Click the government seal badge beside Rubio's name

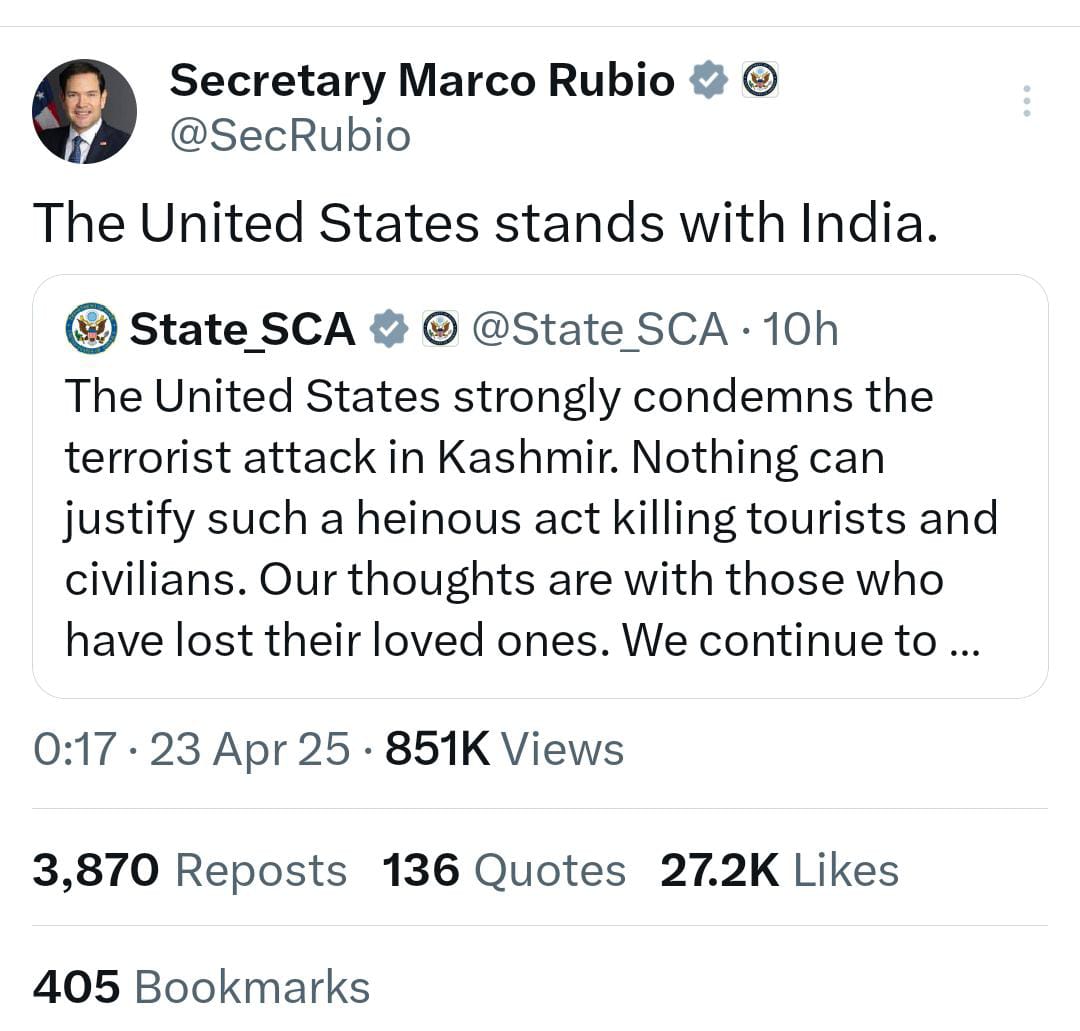(760, 79)
